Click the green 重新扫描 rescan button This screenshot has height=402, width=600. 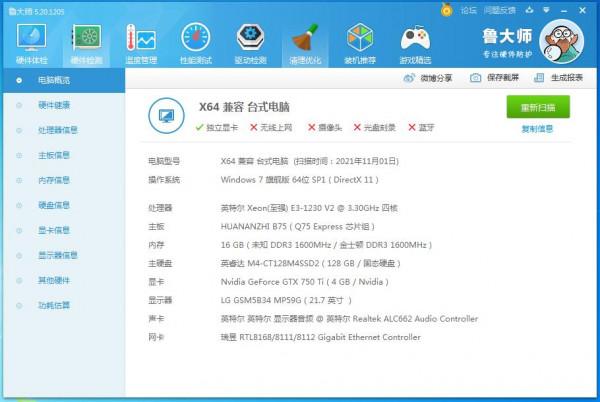[538, 107]
